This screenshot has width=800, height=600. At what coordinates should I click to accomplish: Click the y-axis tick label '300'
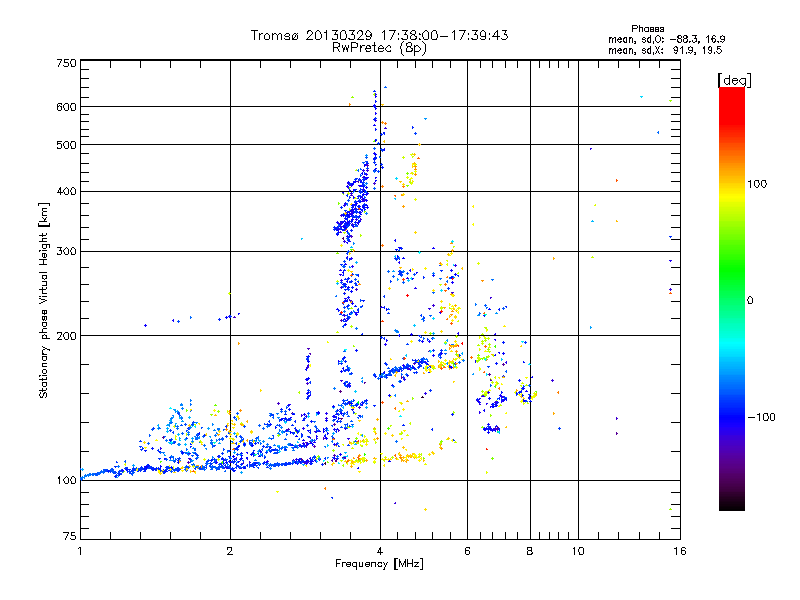click(66, 252)
